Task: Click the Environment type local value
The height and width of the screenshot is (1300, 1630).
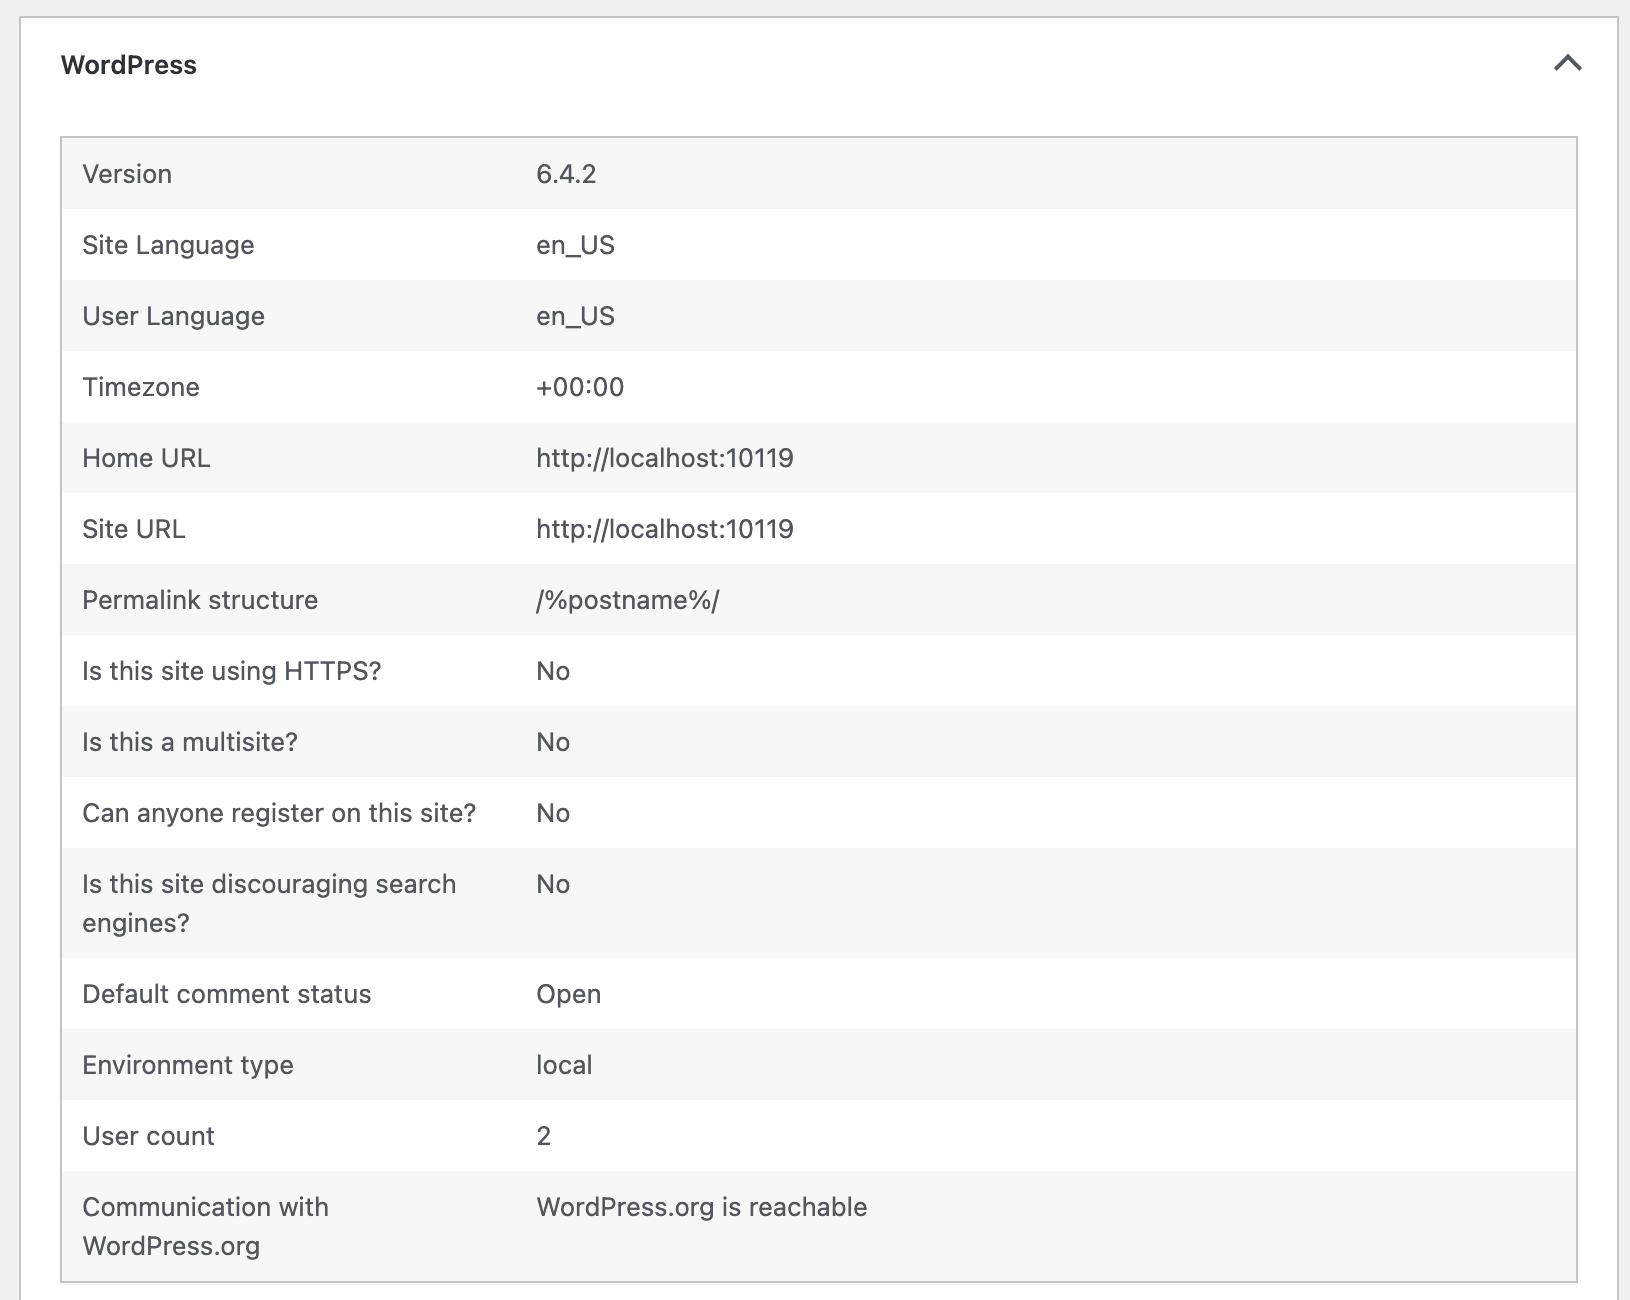Action: coord(564,1065)
